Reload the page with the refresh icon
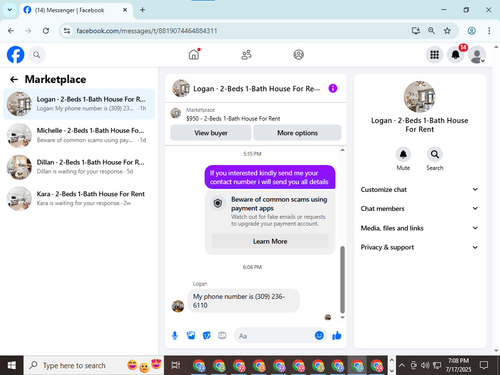 (46, 31)
